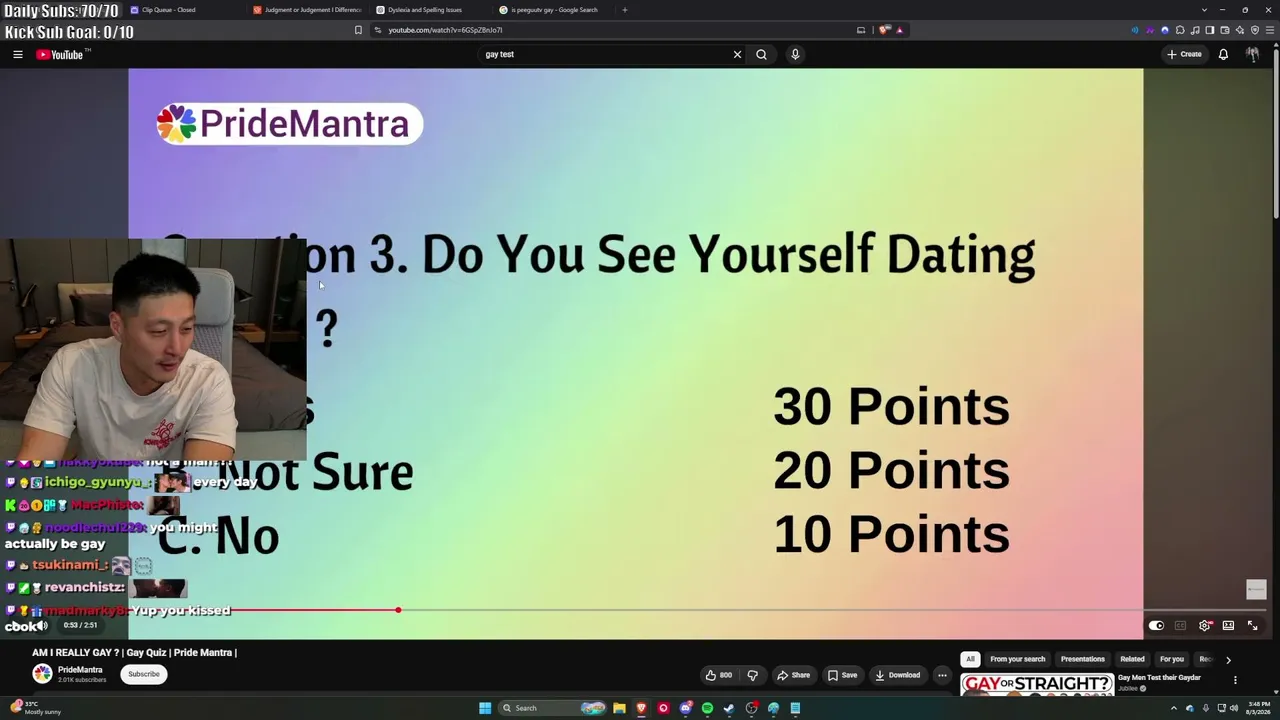The height and width of the screenshot is (720, 1280).
Task: Subscribe to the PrideMantra channel
Action: click(x=143, y=674)
